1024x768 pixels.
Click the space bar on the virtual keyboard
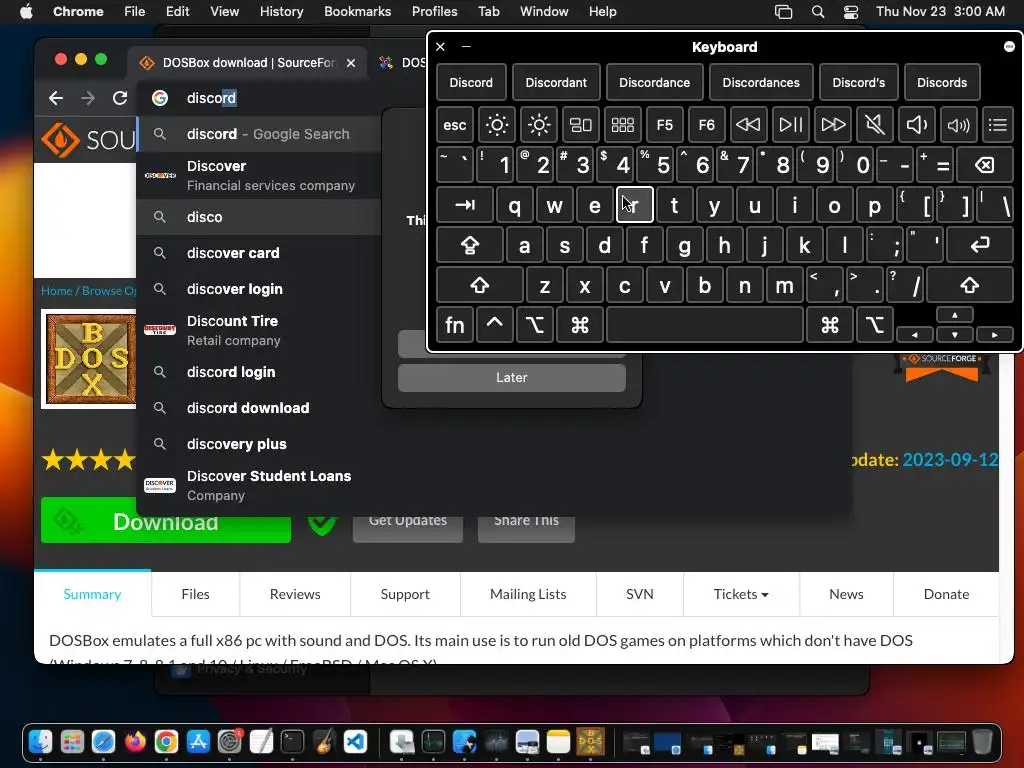point(705,325)
